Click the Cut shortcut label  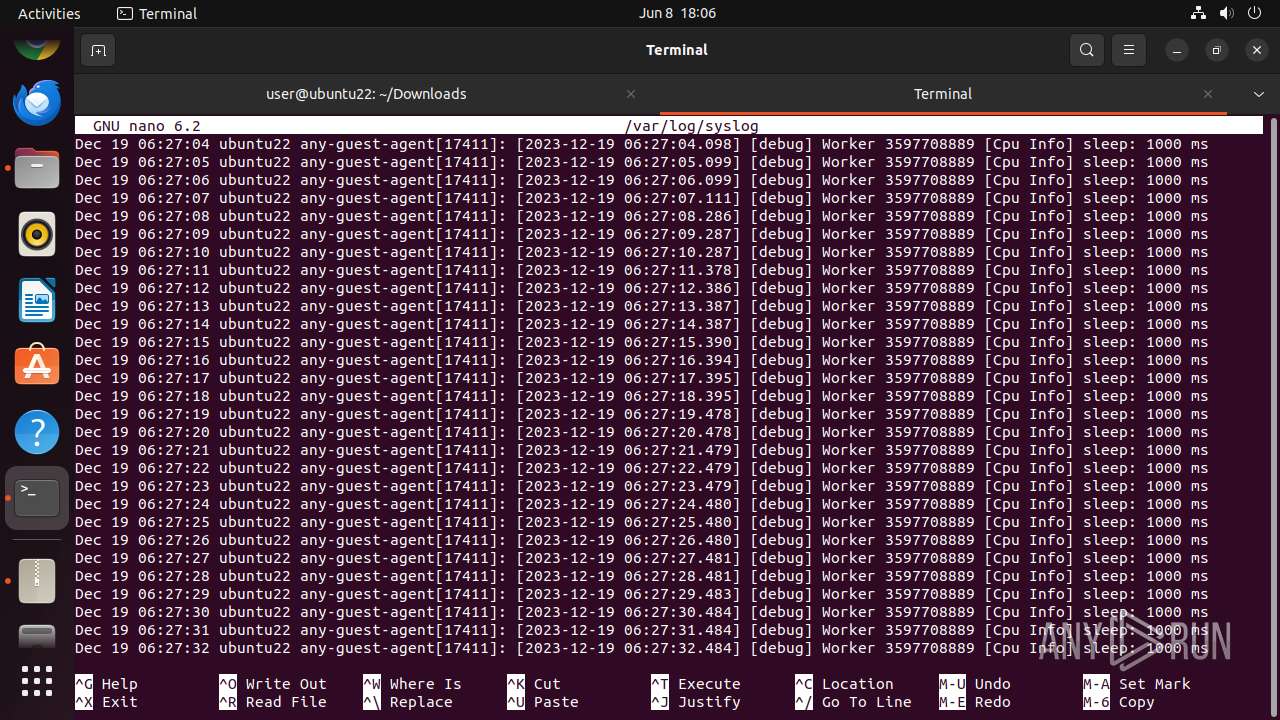(x=547, y=684)
